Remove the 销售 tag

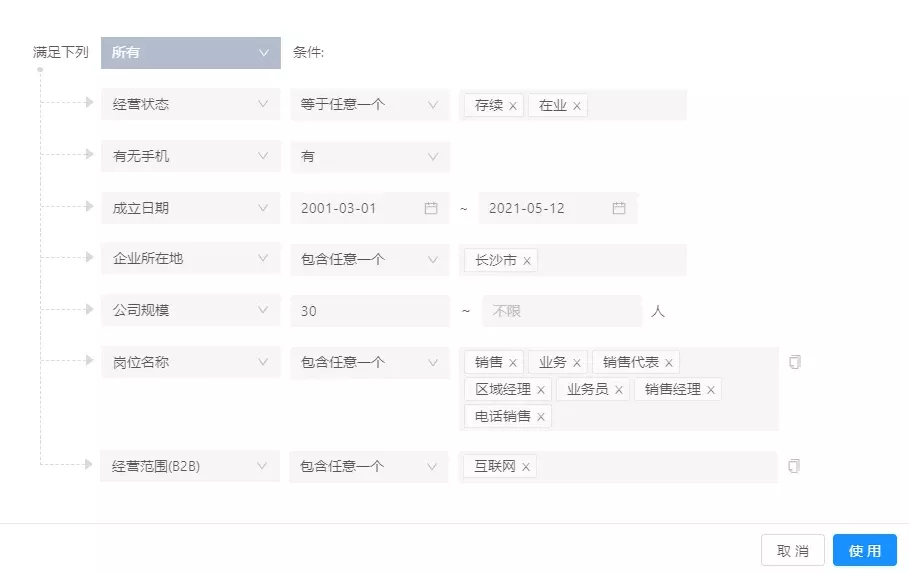(x=512, y=363)
